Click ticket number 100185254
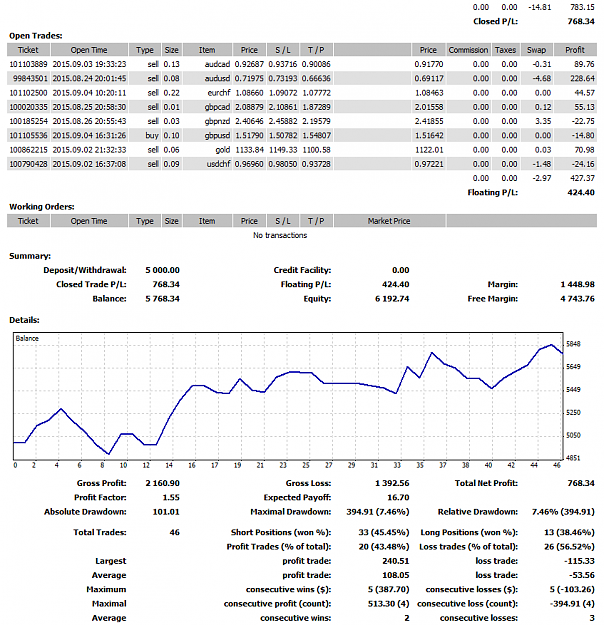 point(28,121)
